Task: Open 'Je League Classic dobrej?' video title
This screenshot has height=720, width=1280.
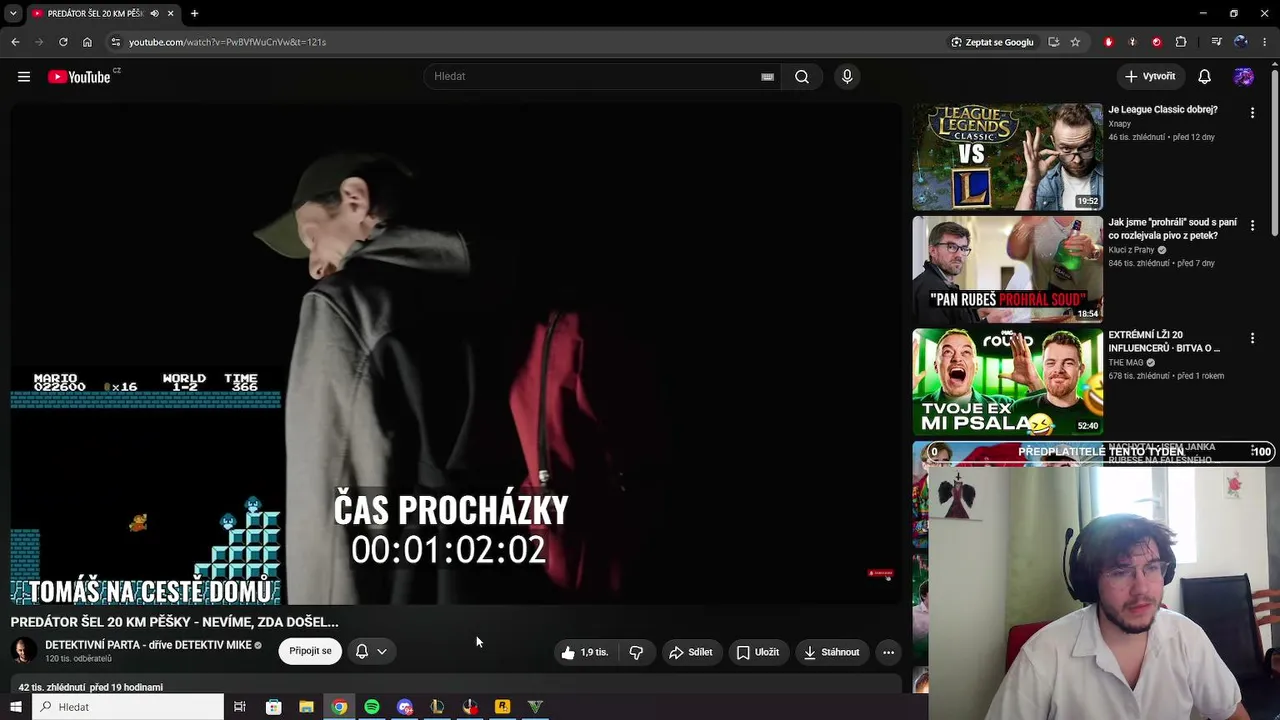Action: point(1163,110)
